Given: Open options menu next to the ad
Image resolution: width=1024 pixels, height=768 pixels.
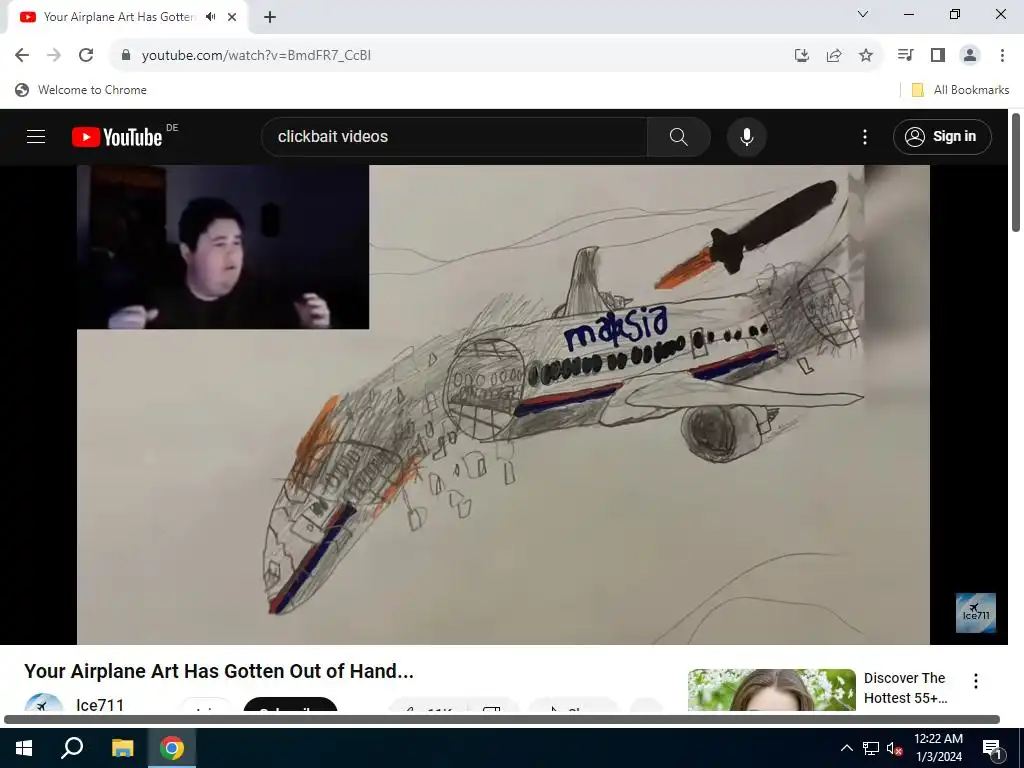Looking at the screenshot, I should 976,681.
